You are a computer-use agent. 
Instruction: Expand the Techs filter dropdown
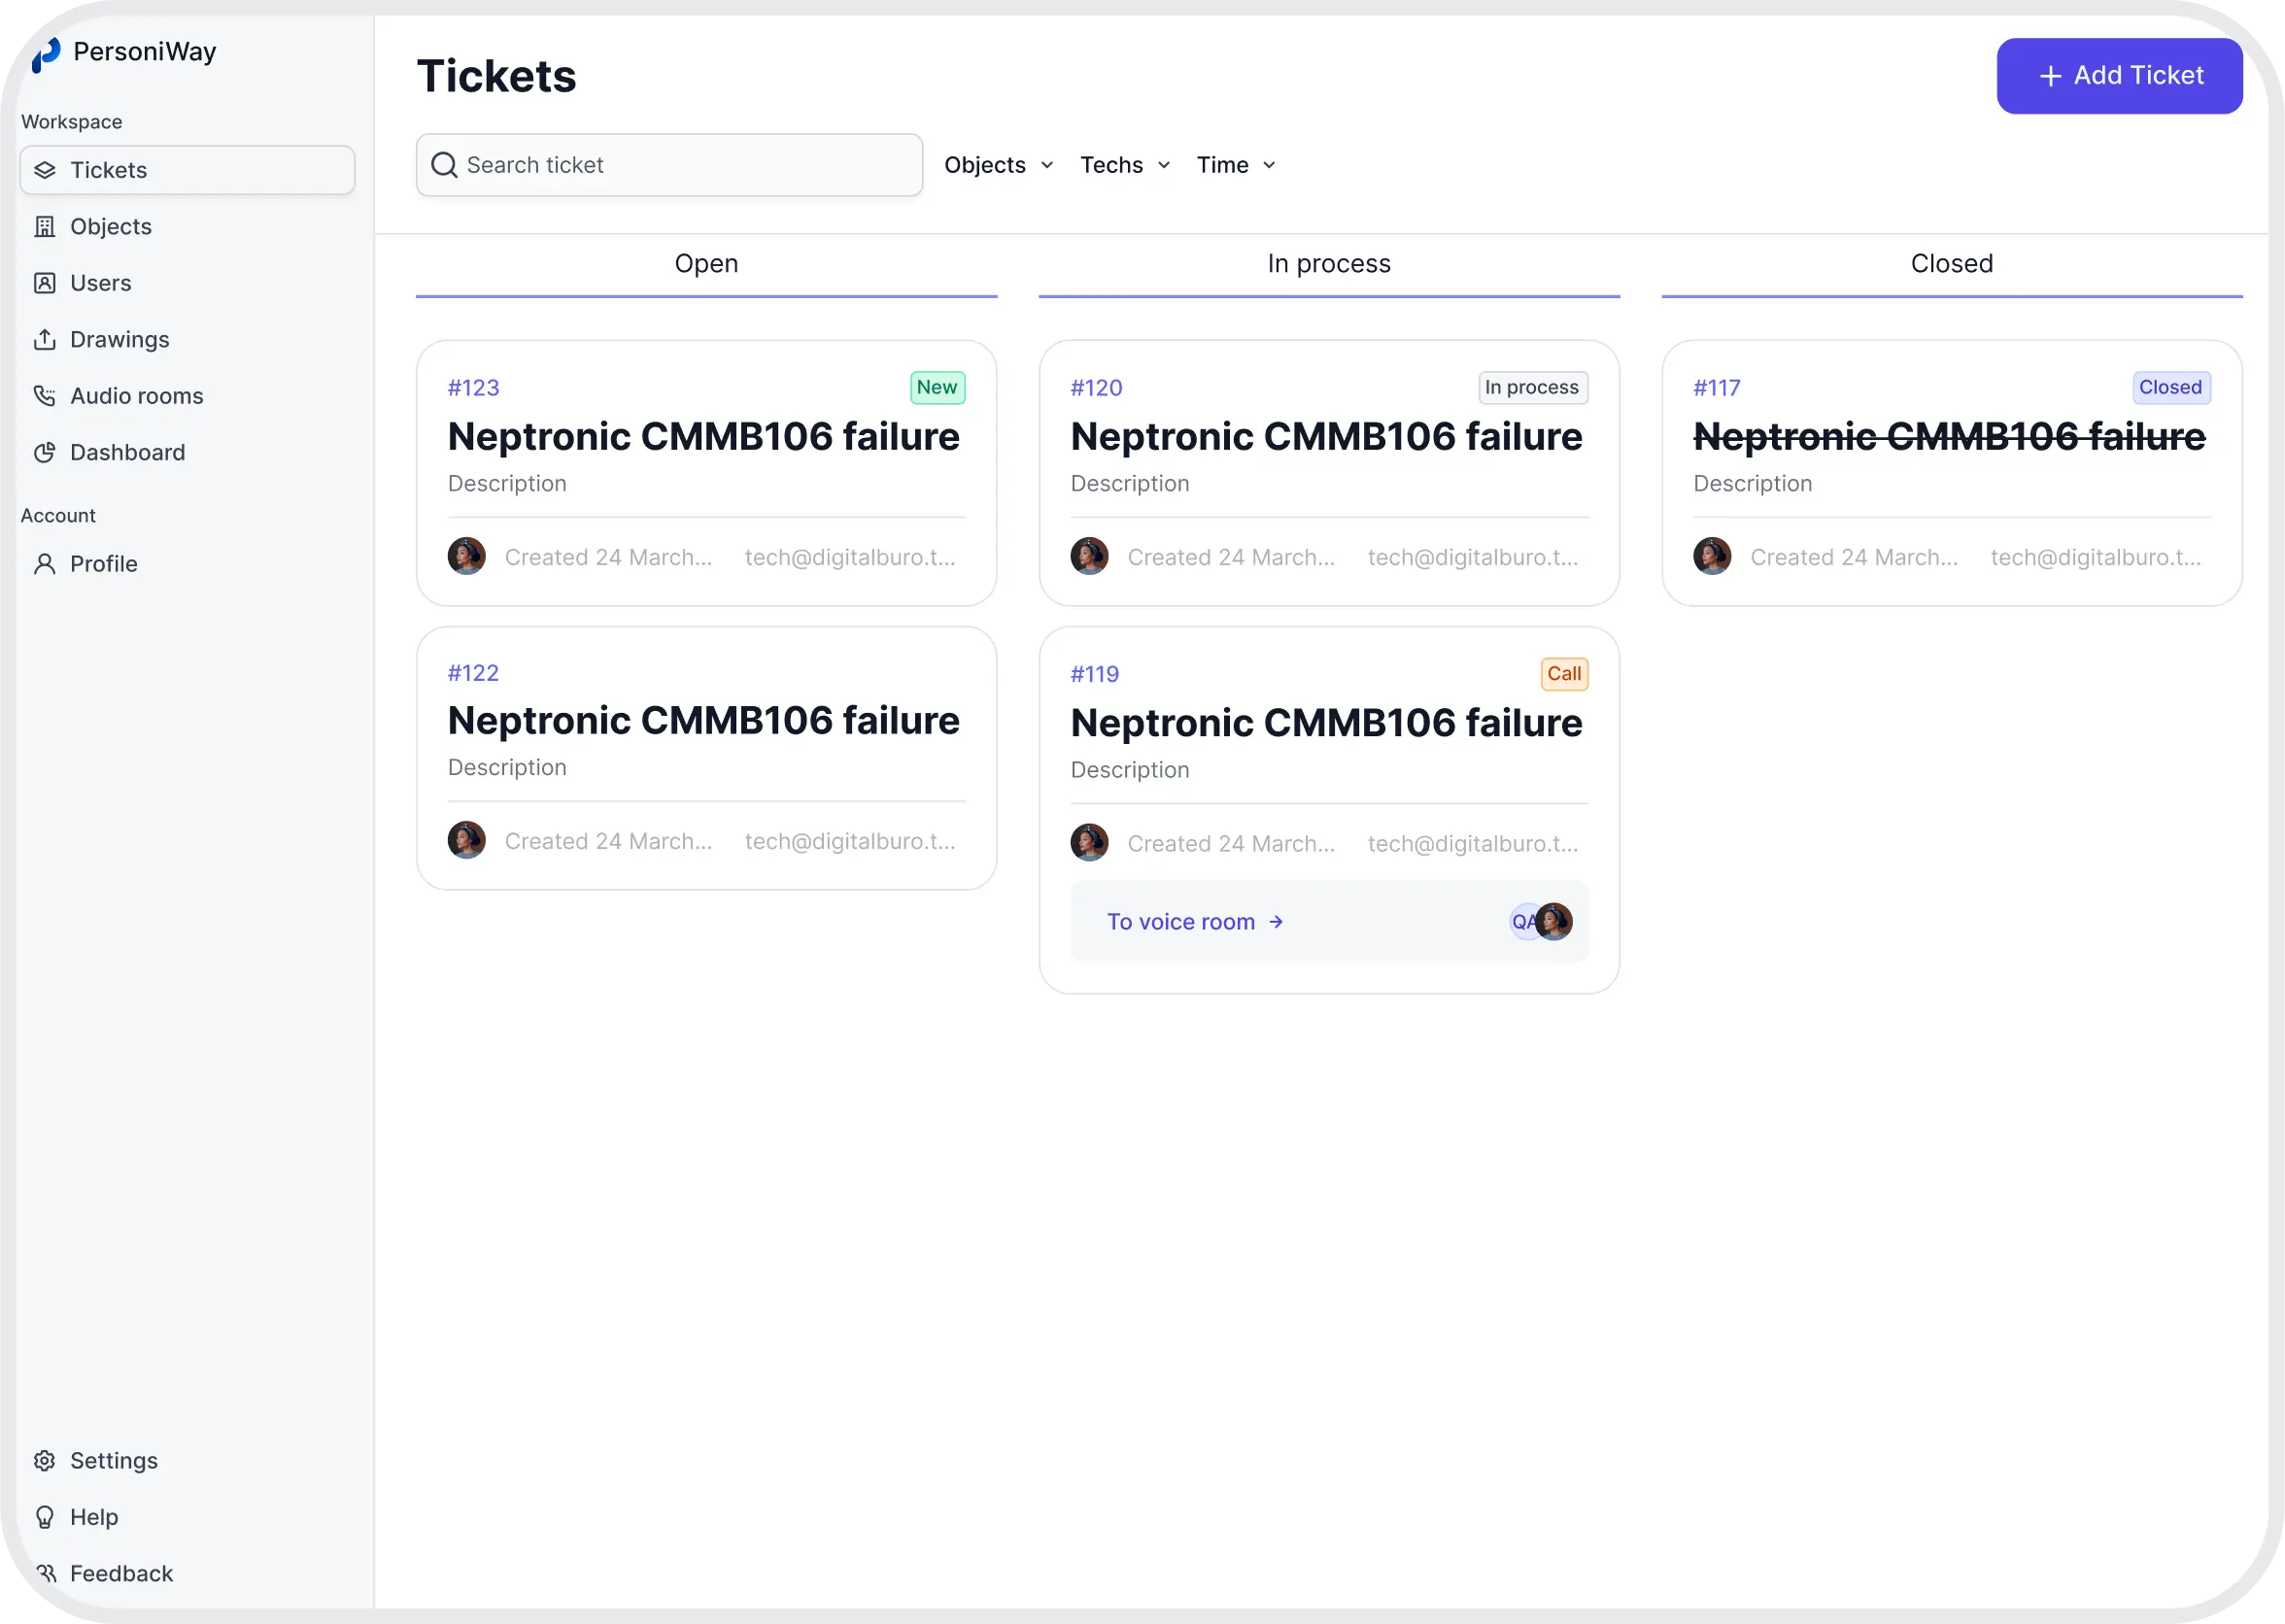click(1125, 165)
